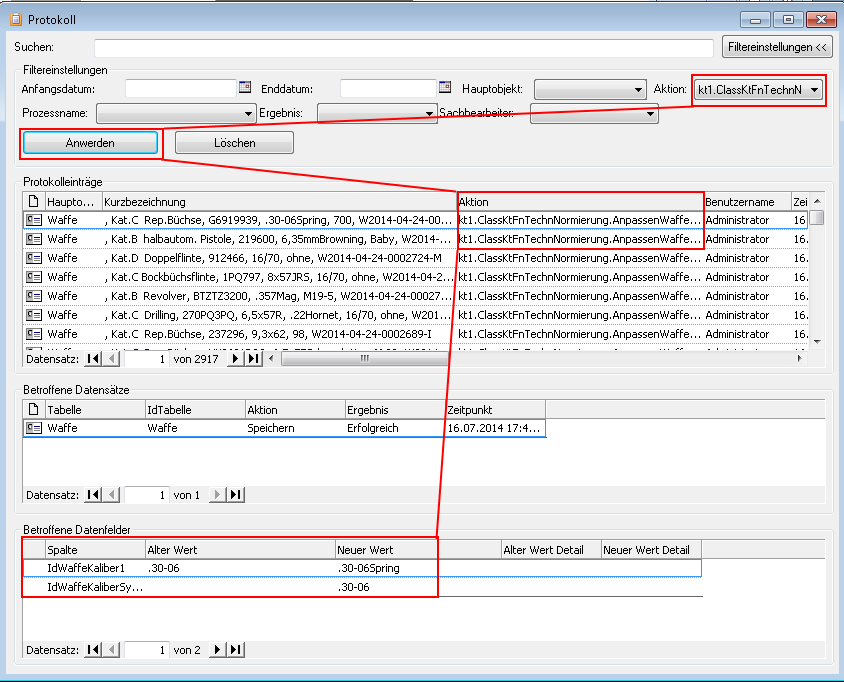844x682 pixels.
Task: Click the Löschen button
Action: tap(234, 143)
